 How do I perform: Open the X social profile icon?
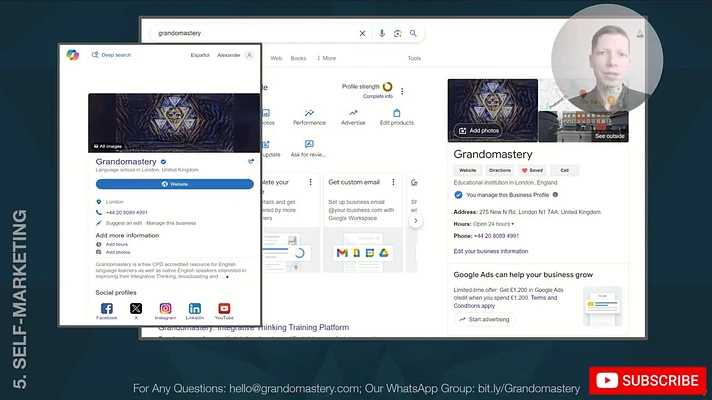tap(136, 309)
